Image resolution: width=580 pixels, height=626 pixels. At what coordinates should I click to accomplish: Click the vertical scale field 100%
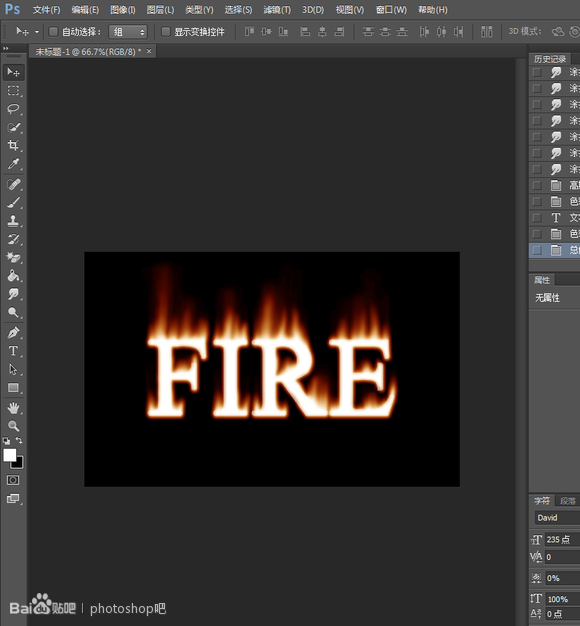click(563, 599)
